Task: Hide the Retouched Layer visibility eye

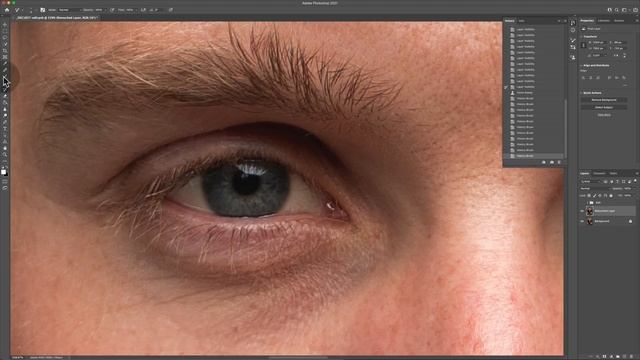Action: [582, 211]
